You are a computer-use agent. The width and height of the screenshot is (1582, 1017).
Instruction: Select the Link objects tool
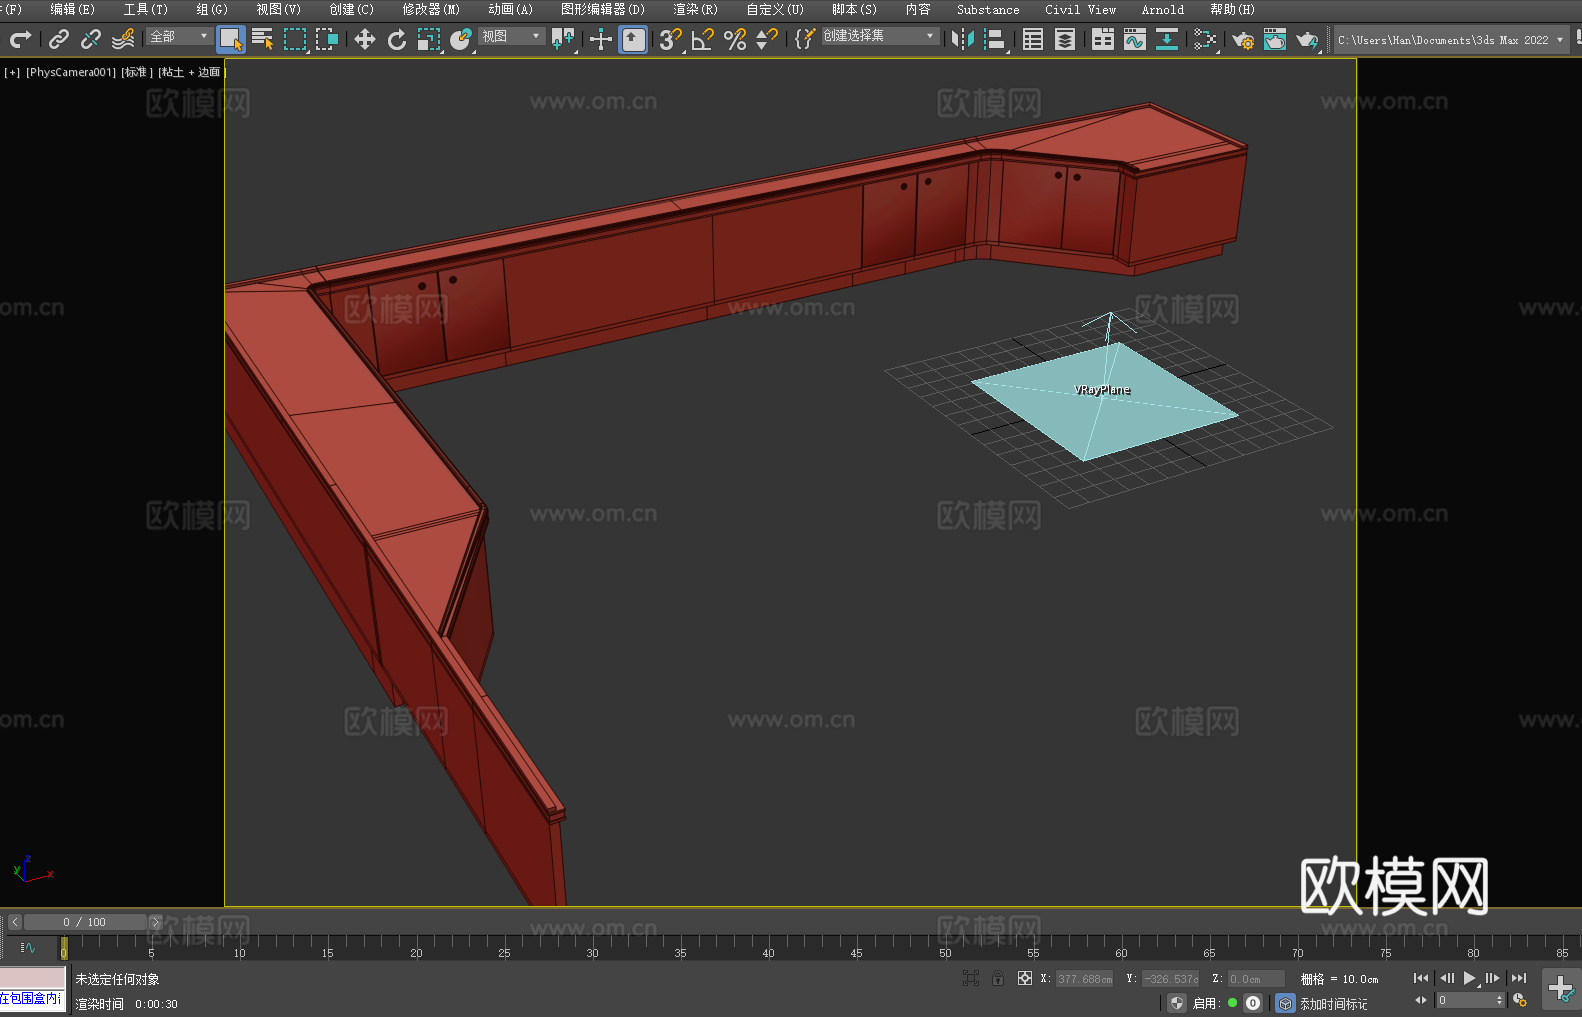tap(59, 39)
